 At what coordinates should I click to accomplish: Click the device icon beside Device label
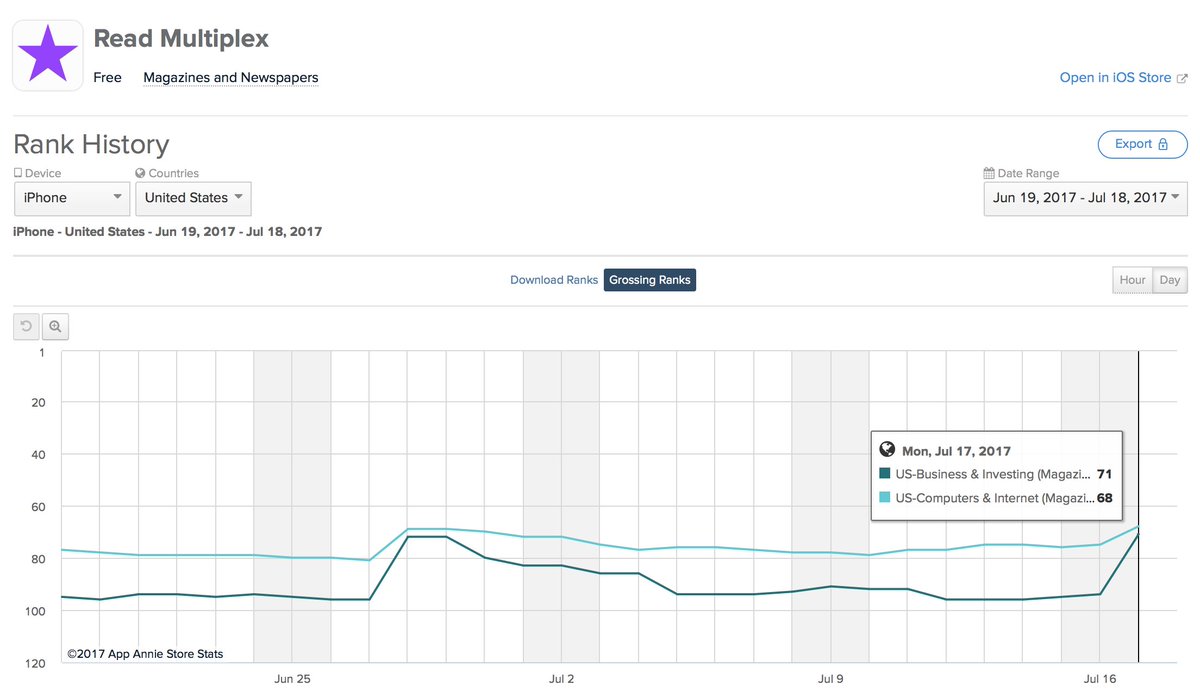18,173
